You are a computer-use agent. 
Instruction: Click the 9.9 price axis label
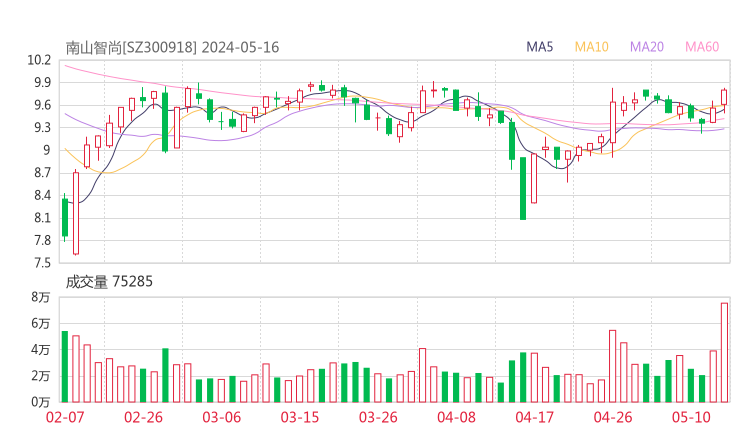coord(42,83)
